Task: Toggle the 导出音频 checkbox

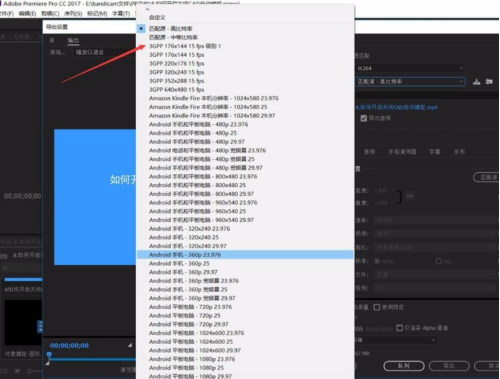Action: pos(364,118)
